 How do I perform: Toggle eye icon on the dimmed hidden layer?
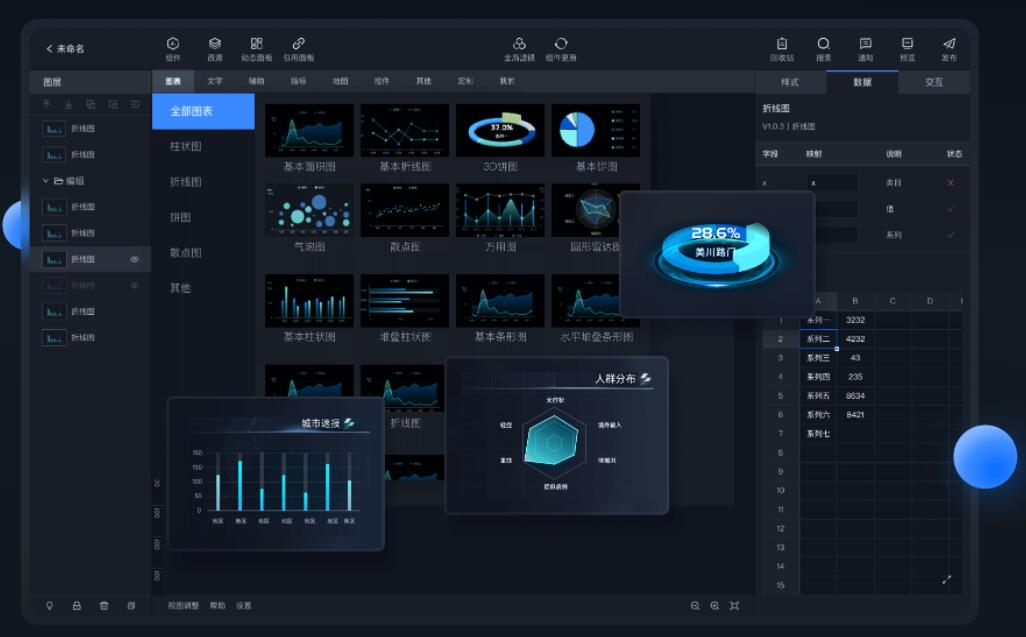(x=135, y=285)
